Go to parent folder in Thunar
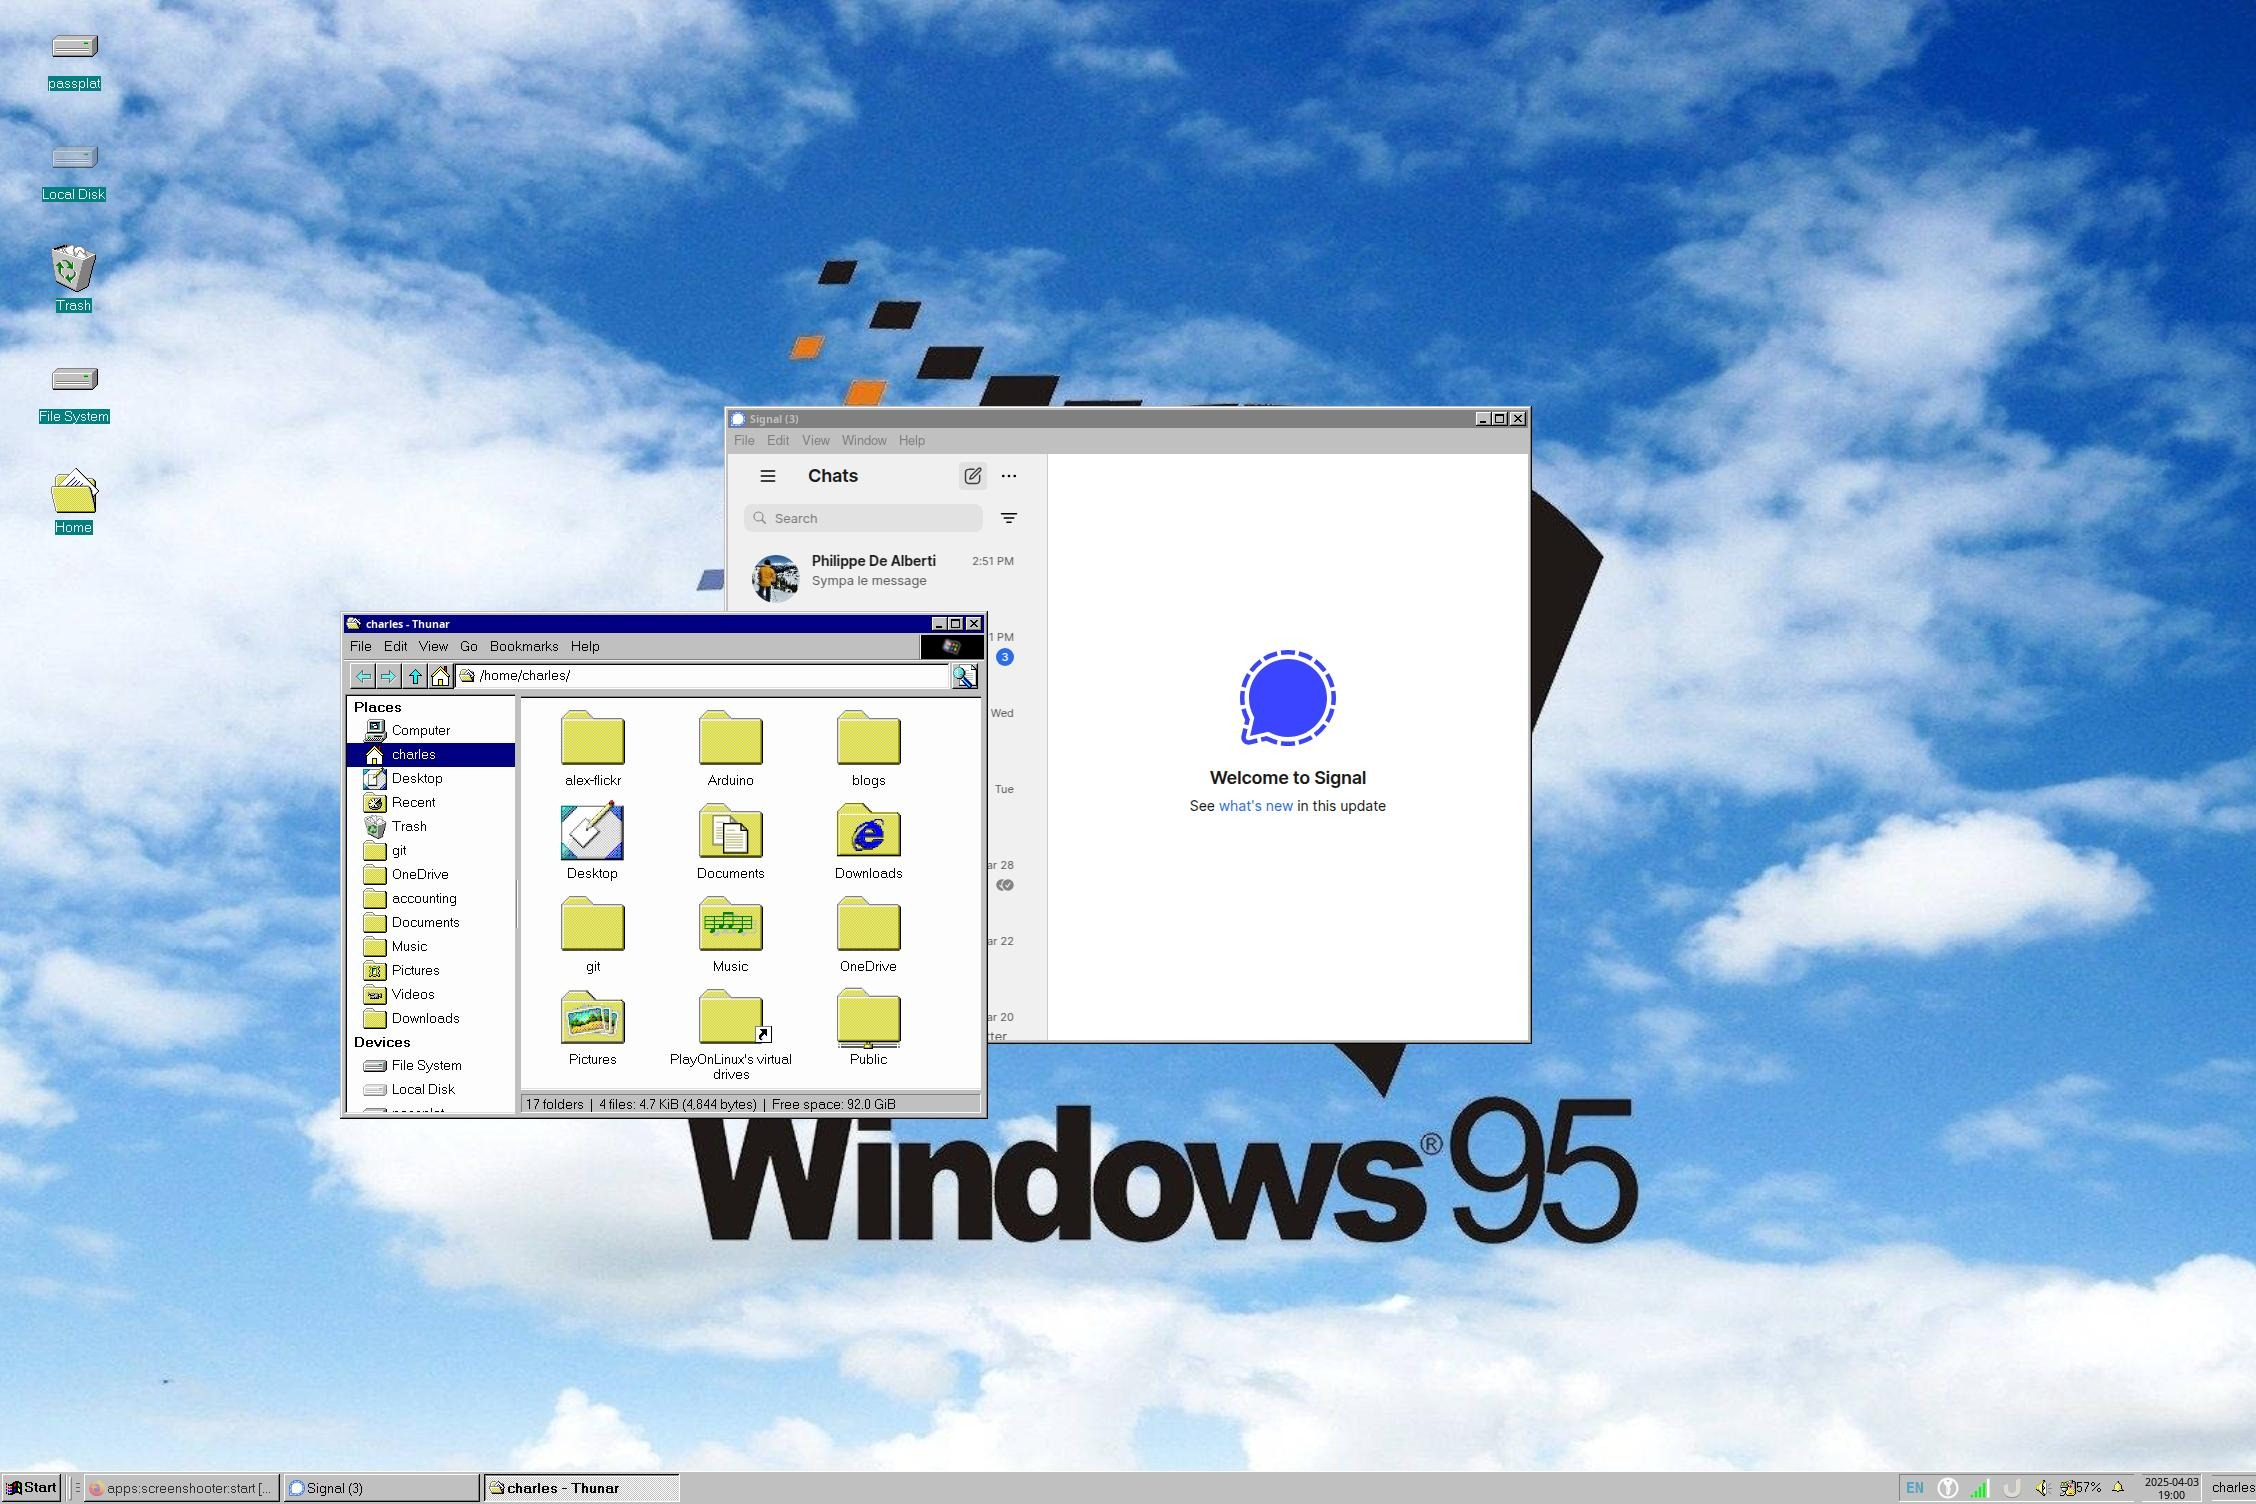2256x1504 pixels. [x=415, y=676]
